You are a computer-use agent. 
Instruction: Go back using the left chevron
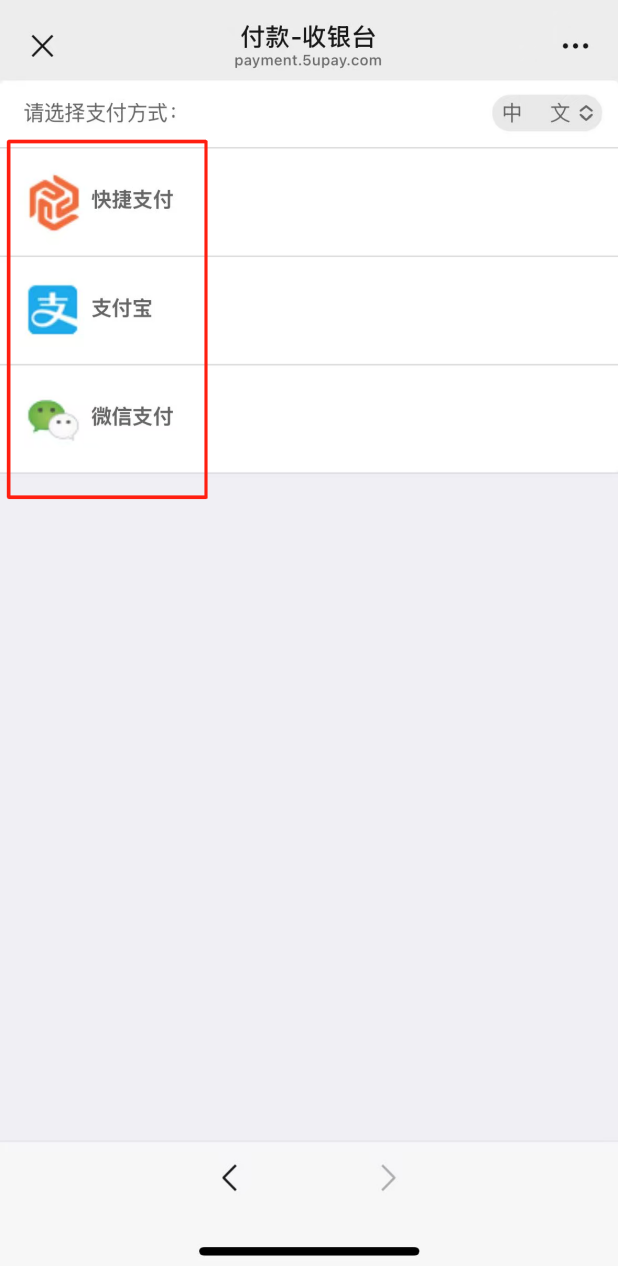click(x=230, y=1178)
